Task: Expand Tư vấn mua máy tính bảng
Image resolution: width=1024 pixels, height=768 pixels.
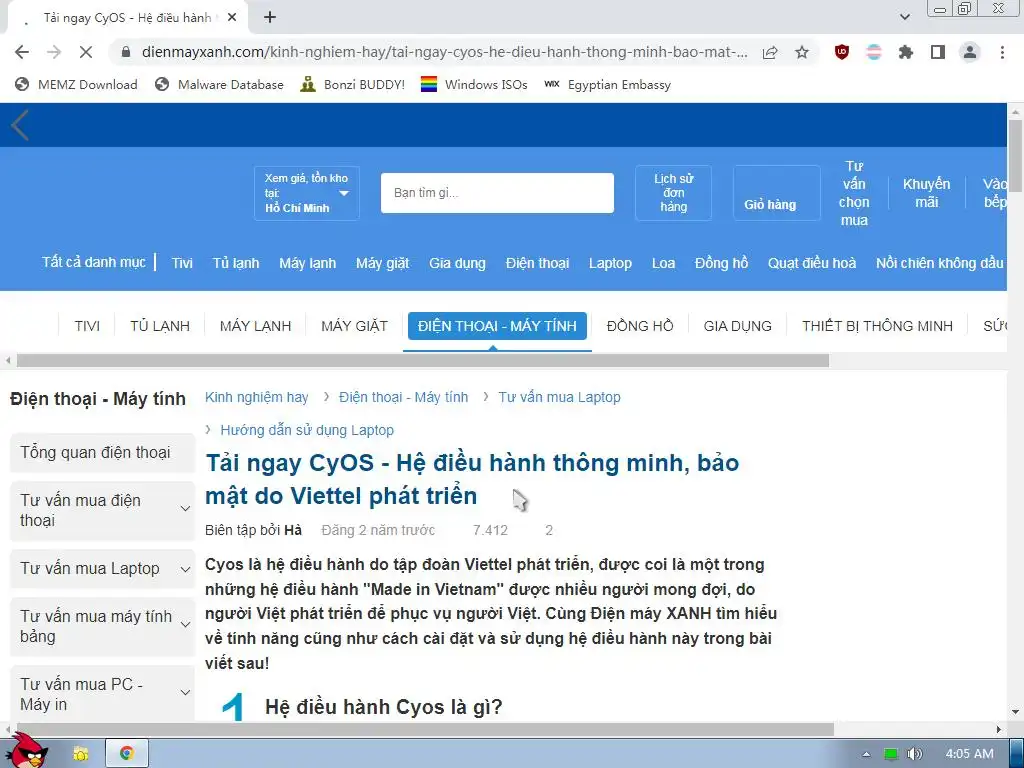Action: coord(103,626)
